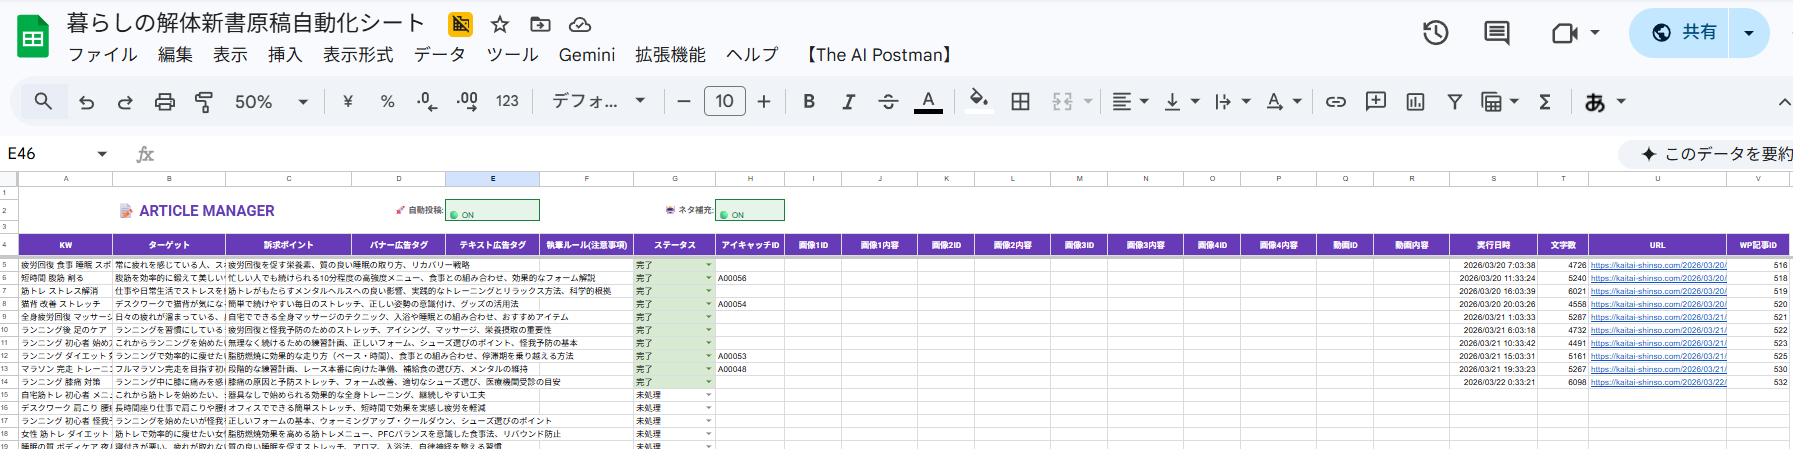Toggle strikethrough formatting

[x=888, y=102]
